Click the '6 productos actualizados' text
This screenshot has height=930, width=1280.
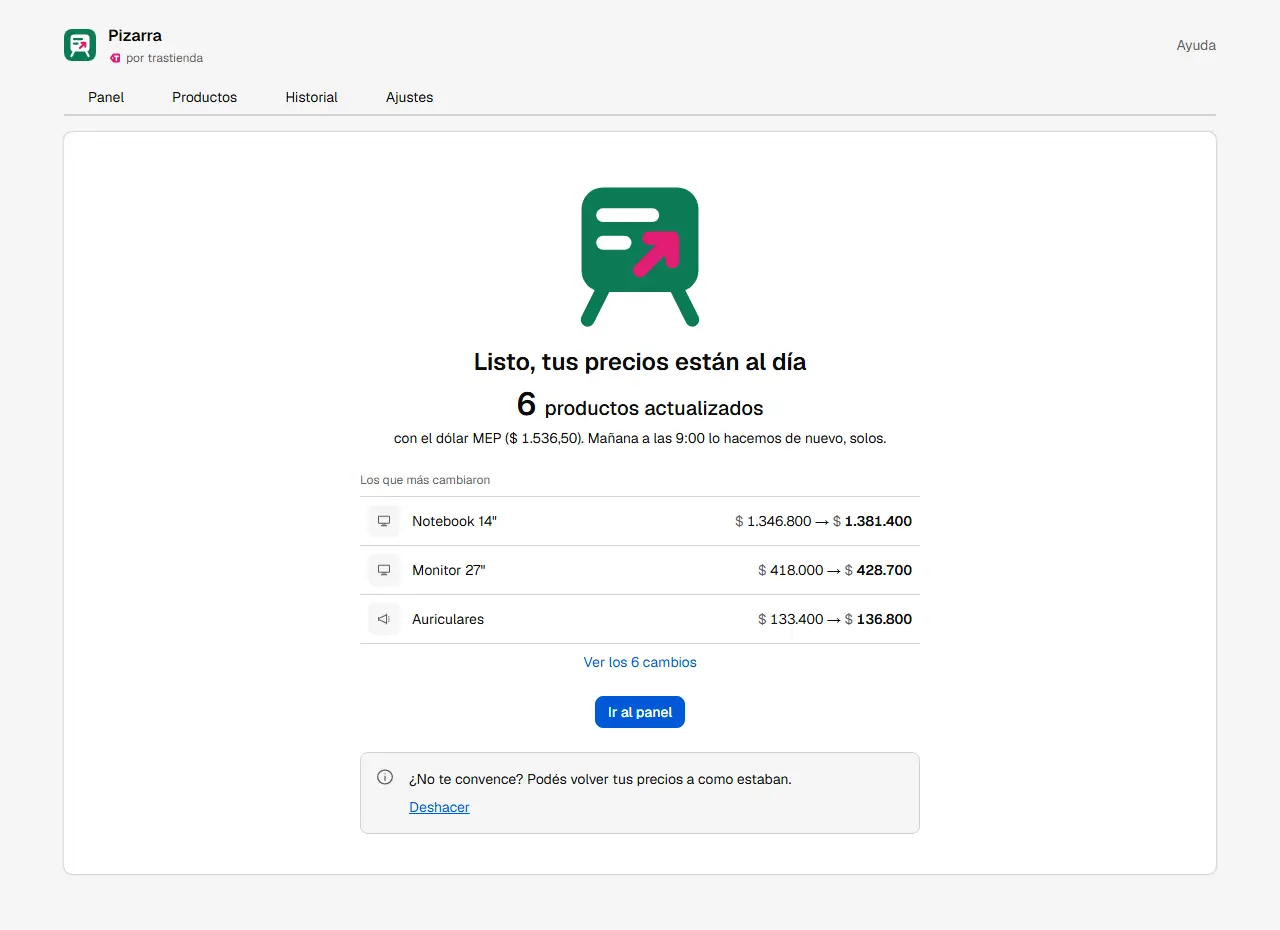click(x=640, y=405)
